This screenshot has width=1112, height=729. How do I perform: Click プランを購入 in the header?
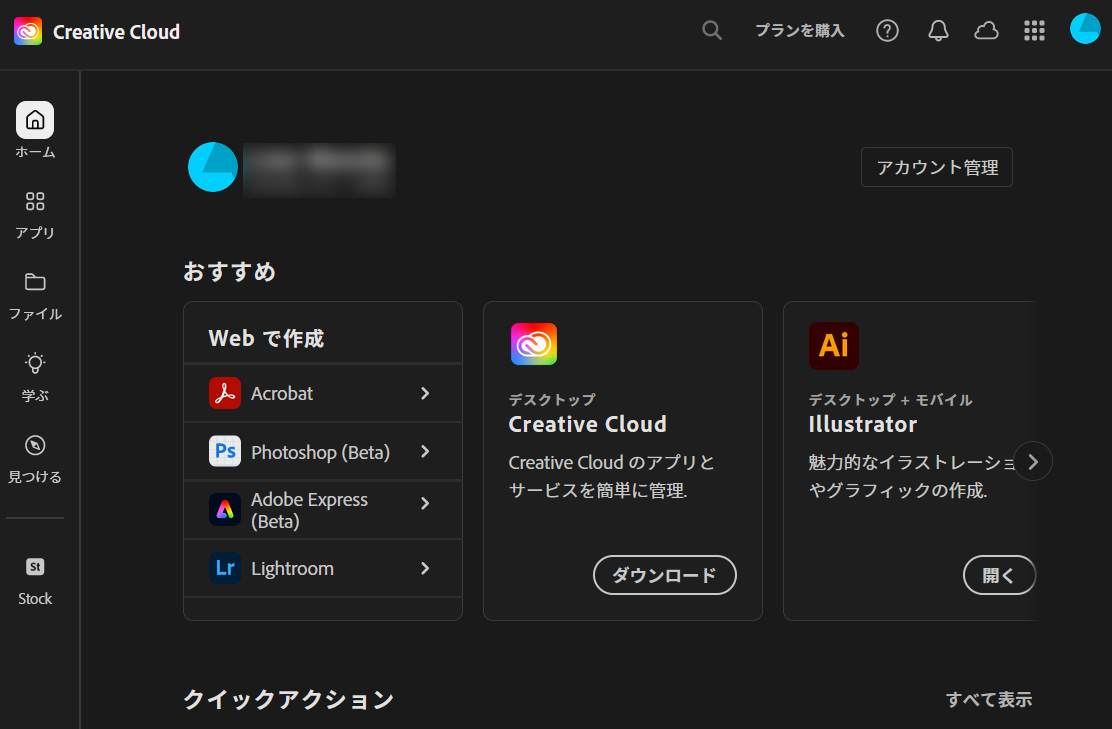(799, 30)
